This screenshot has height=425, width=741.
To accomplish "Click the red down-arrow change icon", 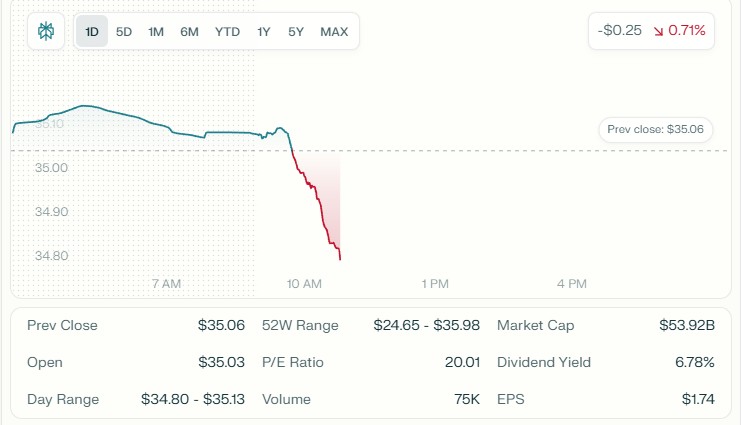I will pyautogui.click(x=659, y=31).
